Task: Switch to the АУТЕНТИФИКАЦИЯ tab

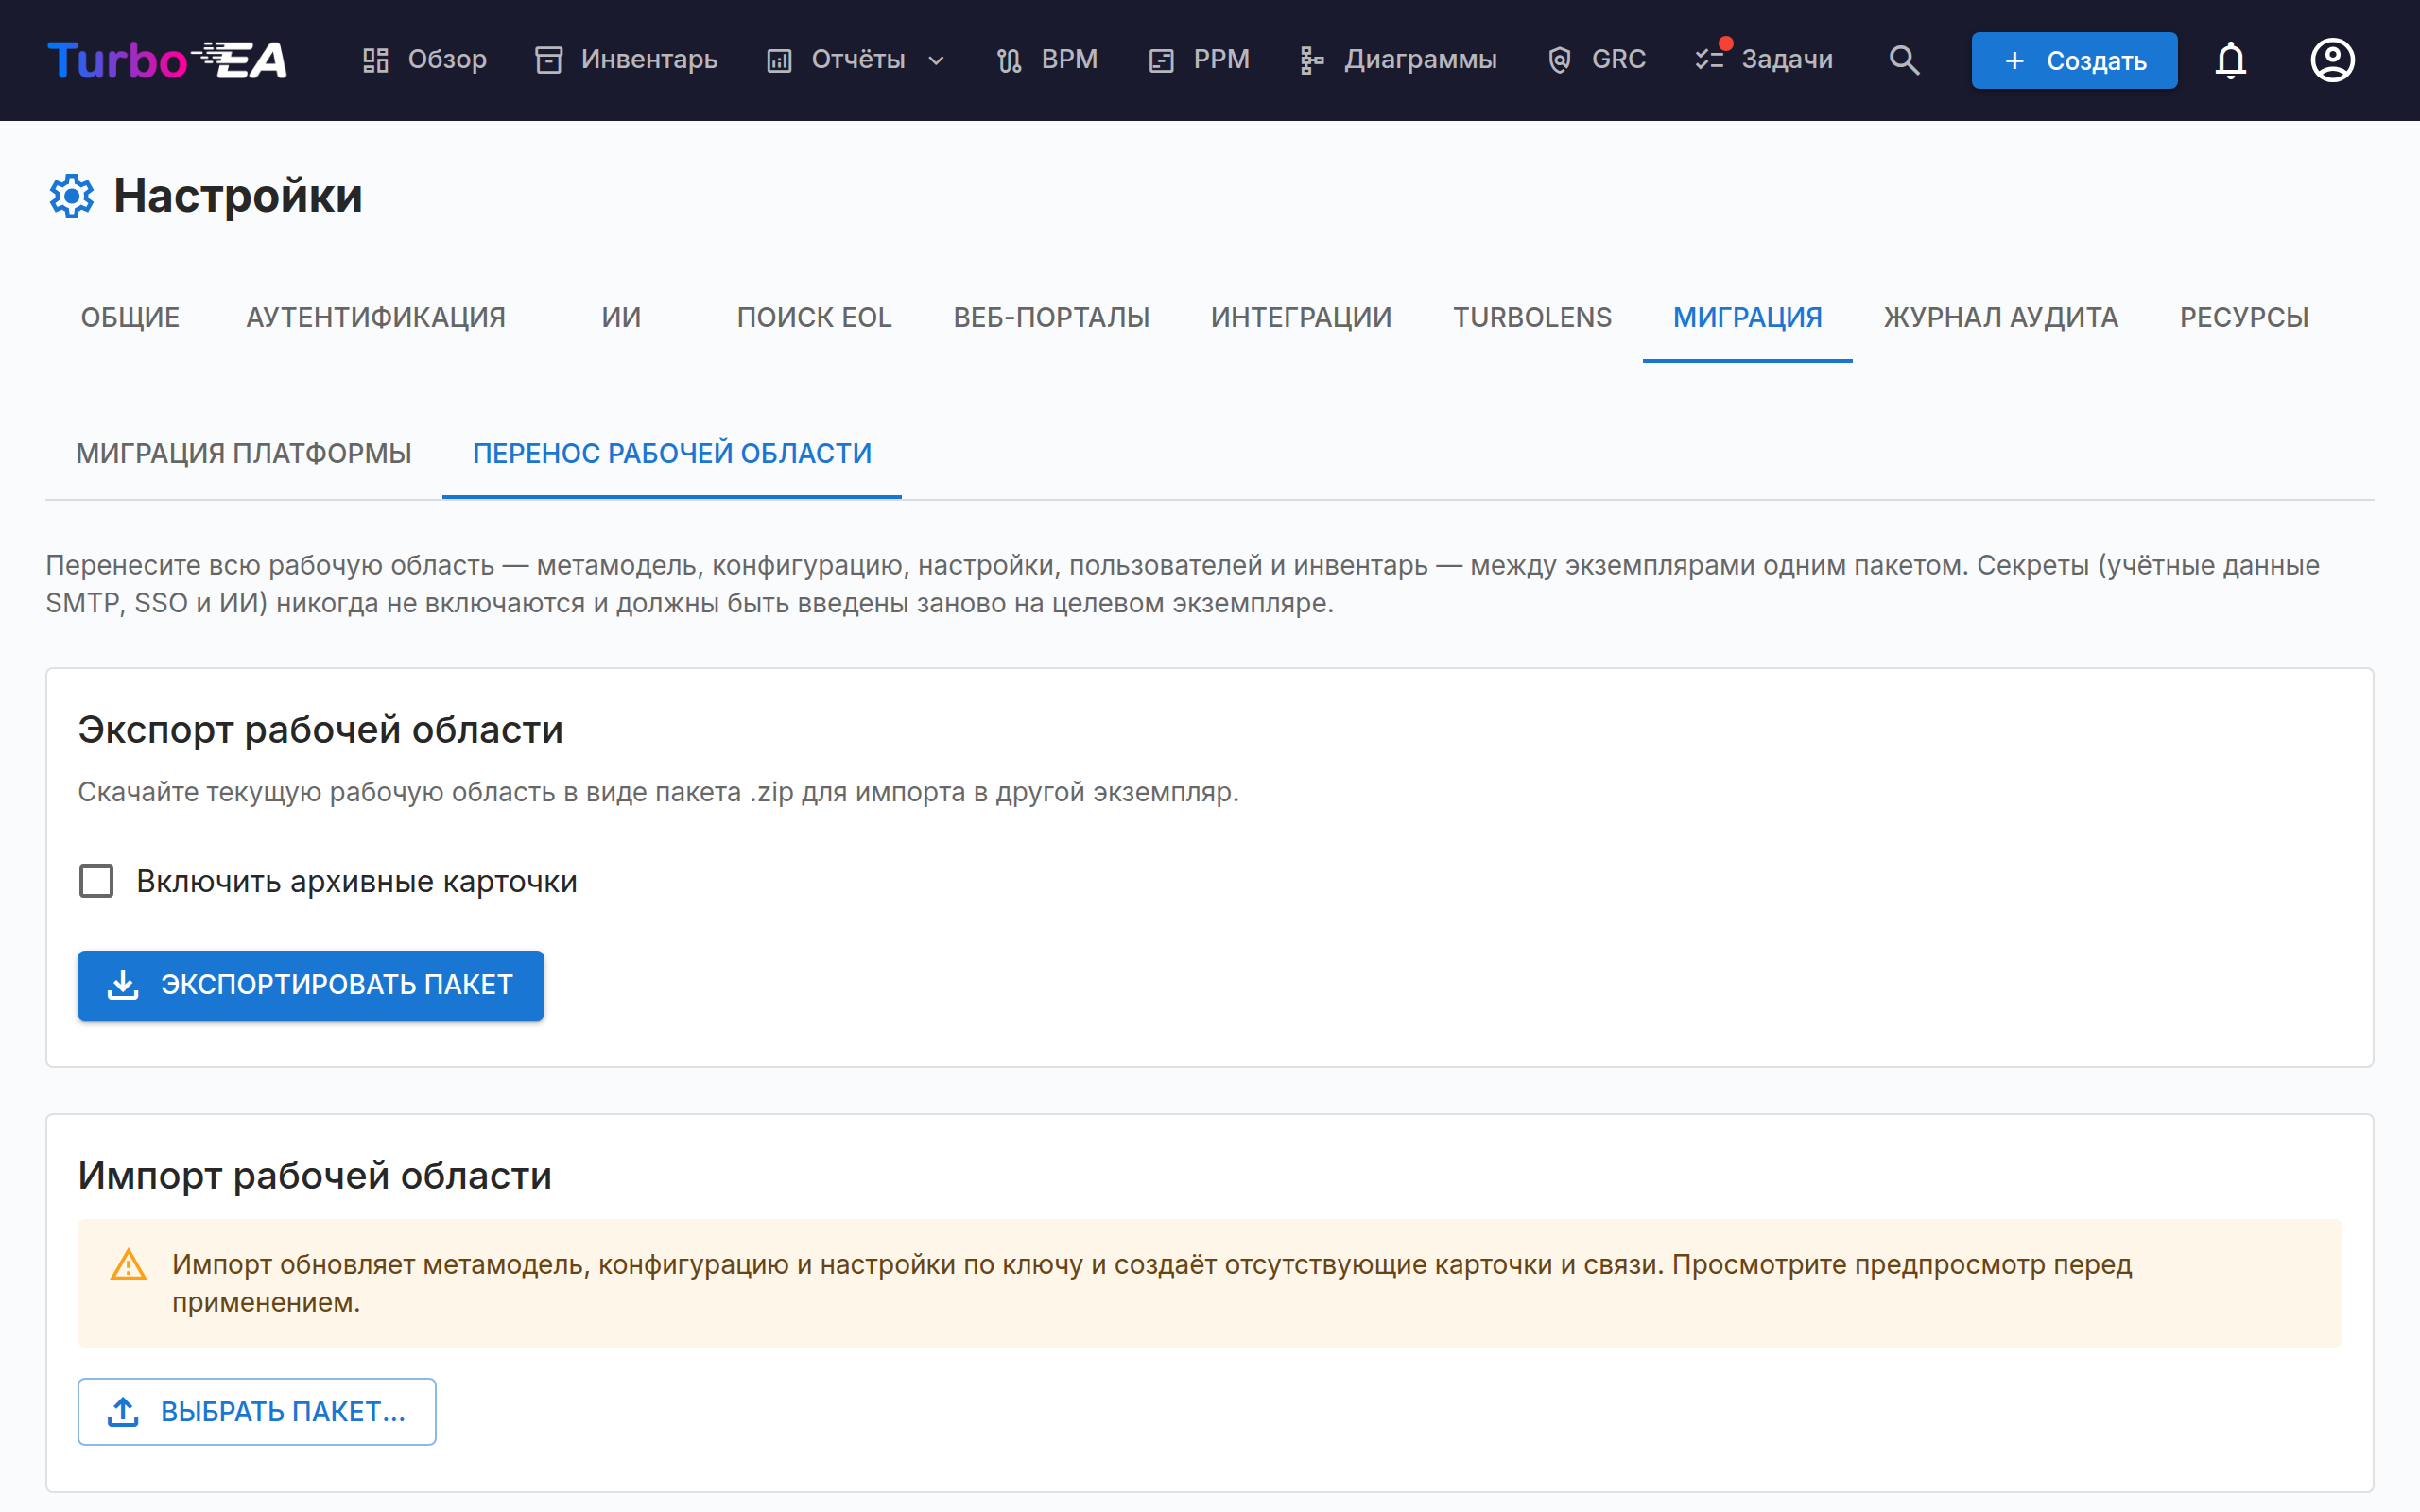Action: [x=376, y=318]
